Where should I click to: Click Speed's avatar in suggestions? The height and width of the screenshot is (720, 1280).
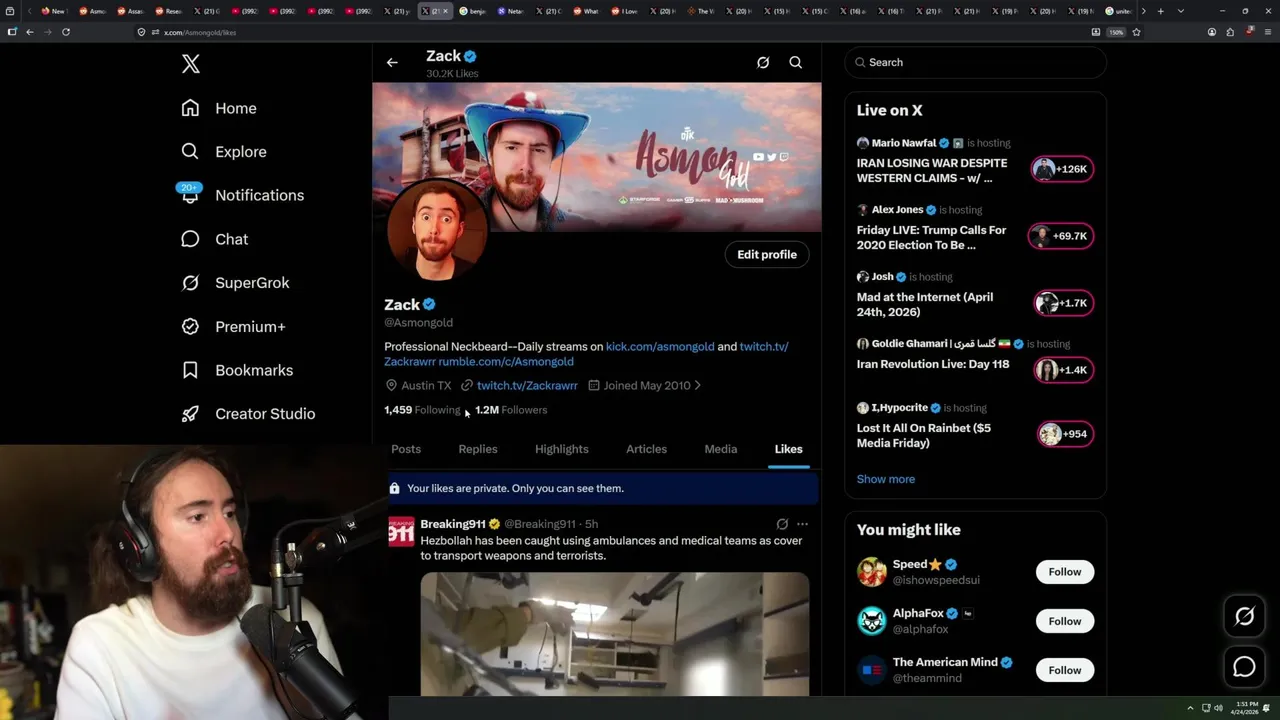pyautogui.click(x=872, y=572)
